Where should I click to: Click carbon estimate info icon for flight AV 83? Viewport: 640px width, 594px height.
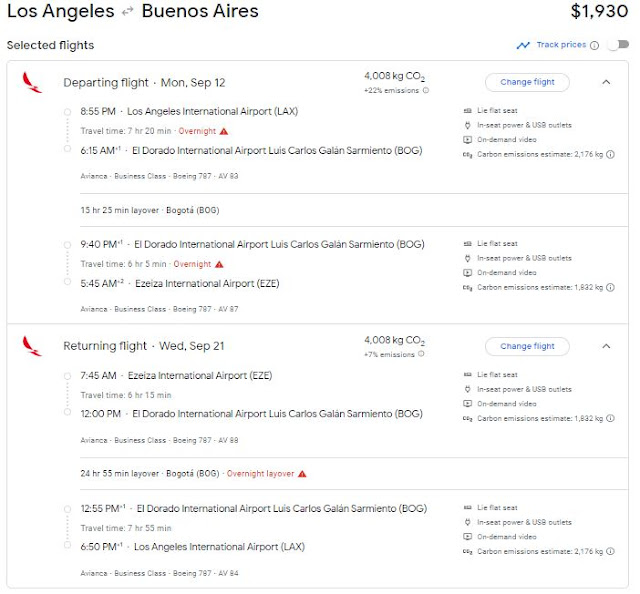click(611, 154)
